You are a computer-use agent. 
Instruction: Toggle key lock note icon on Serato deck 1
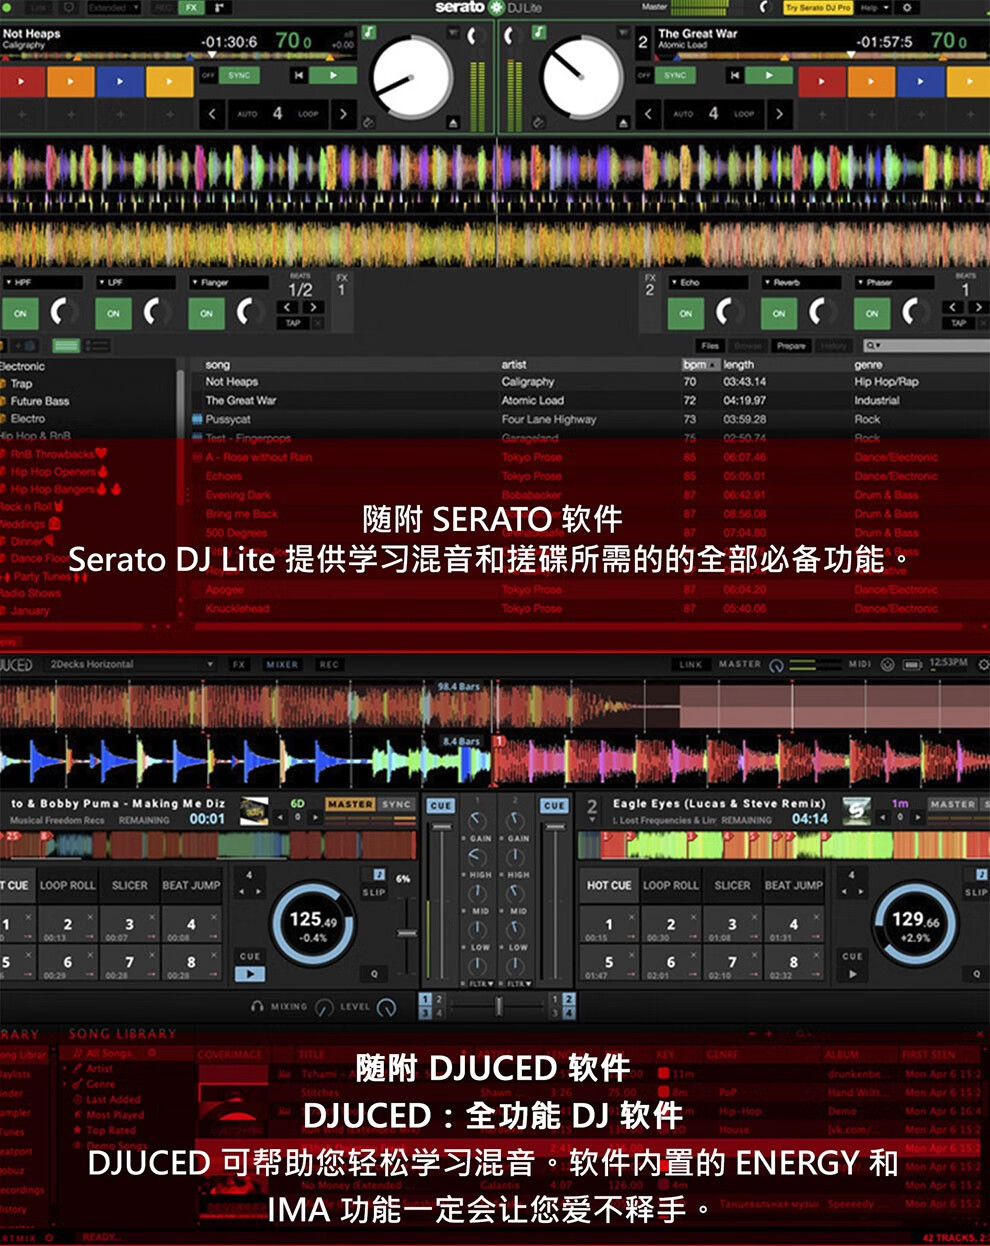(x=369, y=33)
